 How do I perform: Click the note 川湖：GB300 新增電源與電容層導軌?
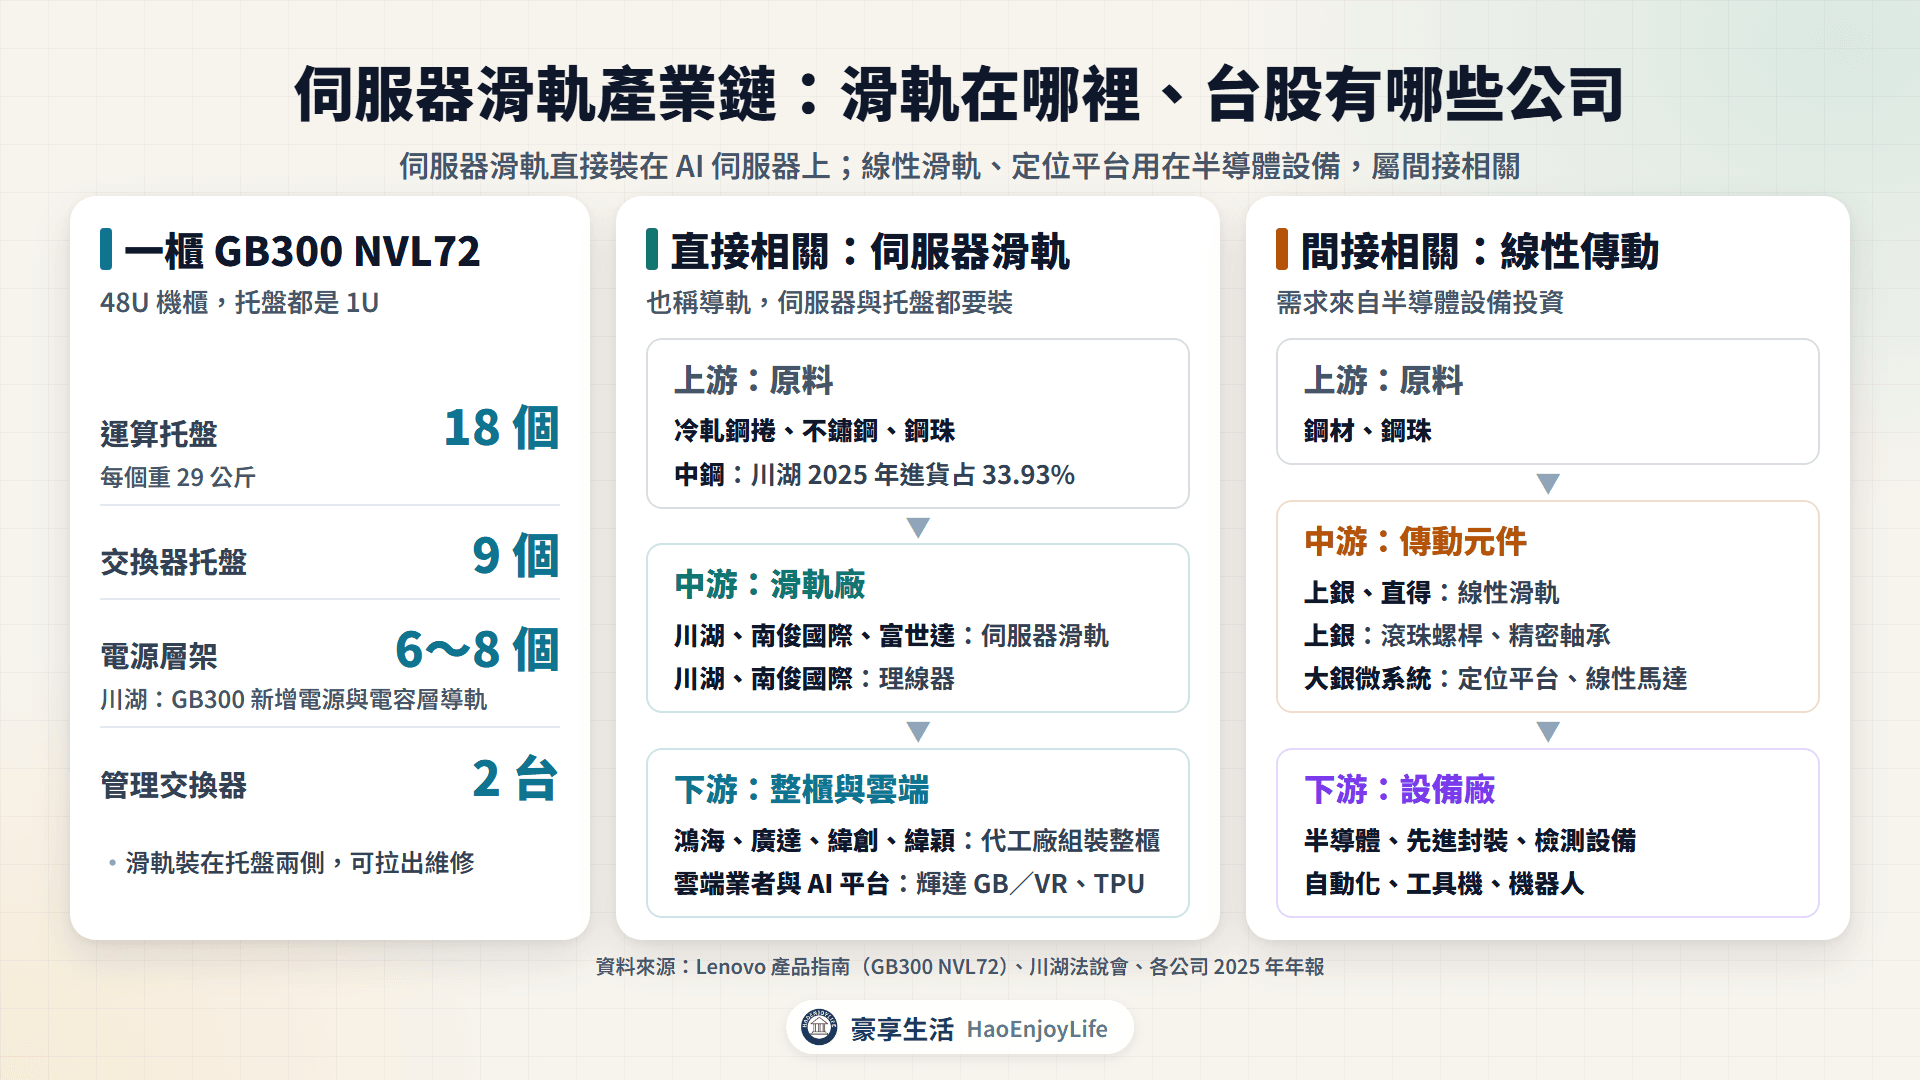pyautogui.click(x=293, y=699)
